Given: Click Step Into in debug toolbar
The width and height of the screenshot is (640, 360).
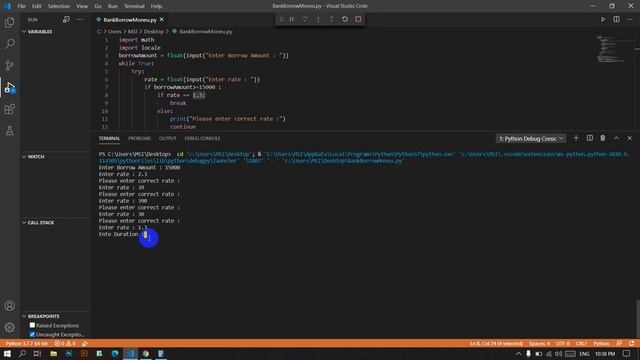Looking at the screenshot, I should coord(318,19).
